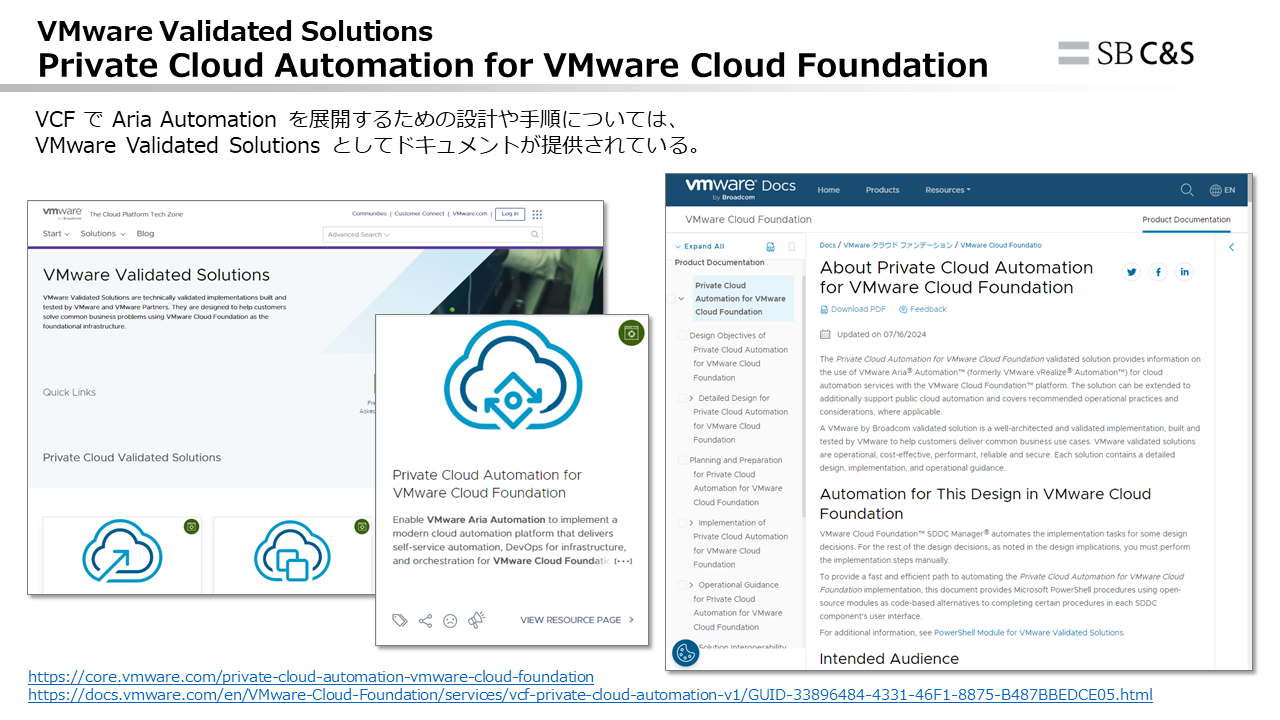Click the search magnifier in VMware Docs header
The width and height of the screenshot is (1280, 720).
coord(1187,190)
